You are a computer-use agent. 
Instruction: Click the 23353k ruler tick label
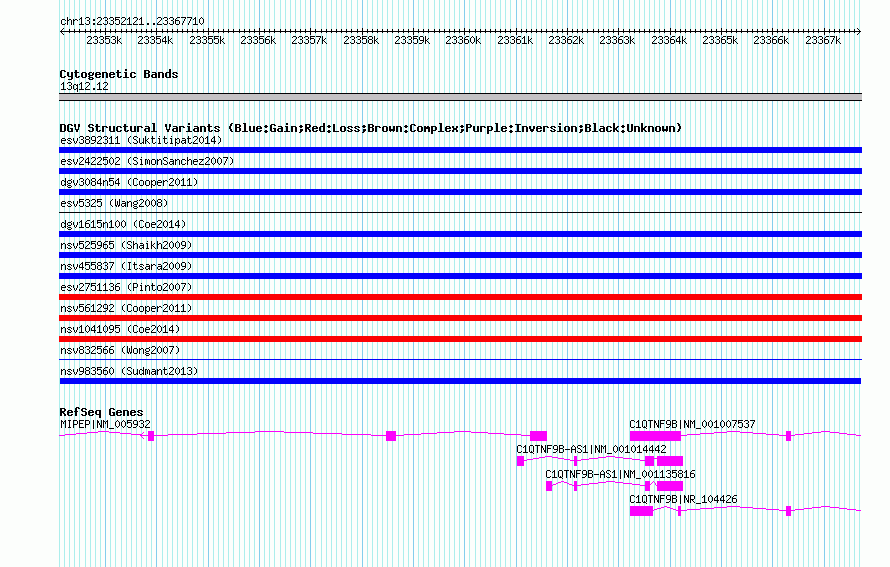[x=104, y=40]
